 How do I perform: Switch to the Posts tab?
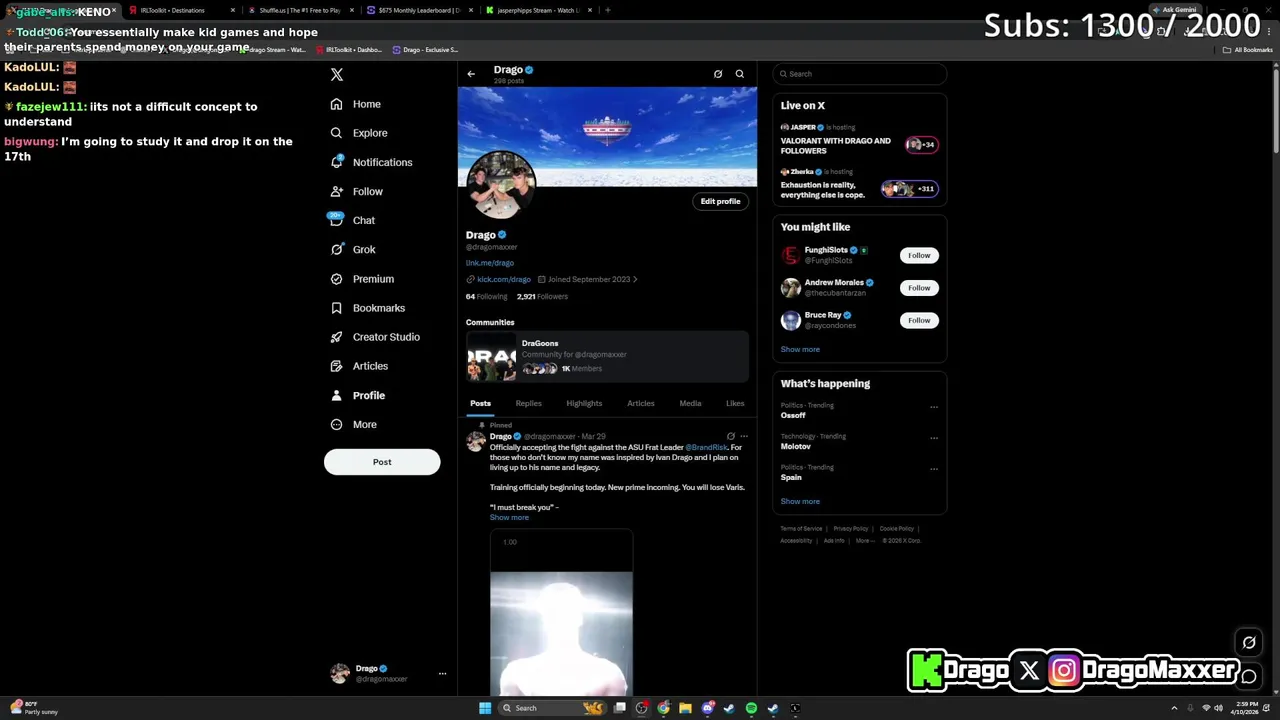pyautogui.click(x=480, y=403)
